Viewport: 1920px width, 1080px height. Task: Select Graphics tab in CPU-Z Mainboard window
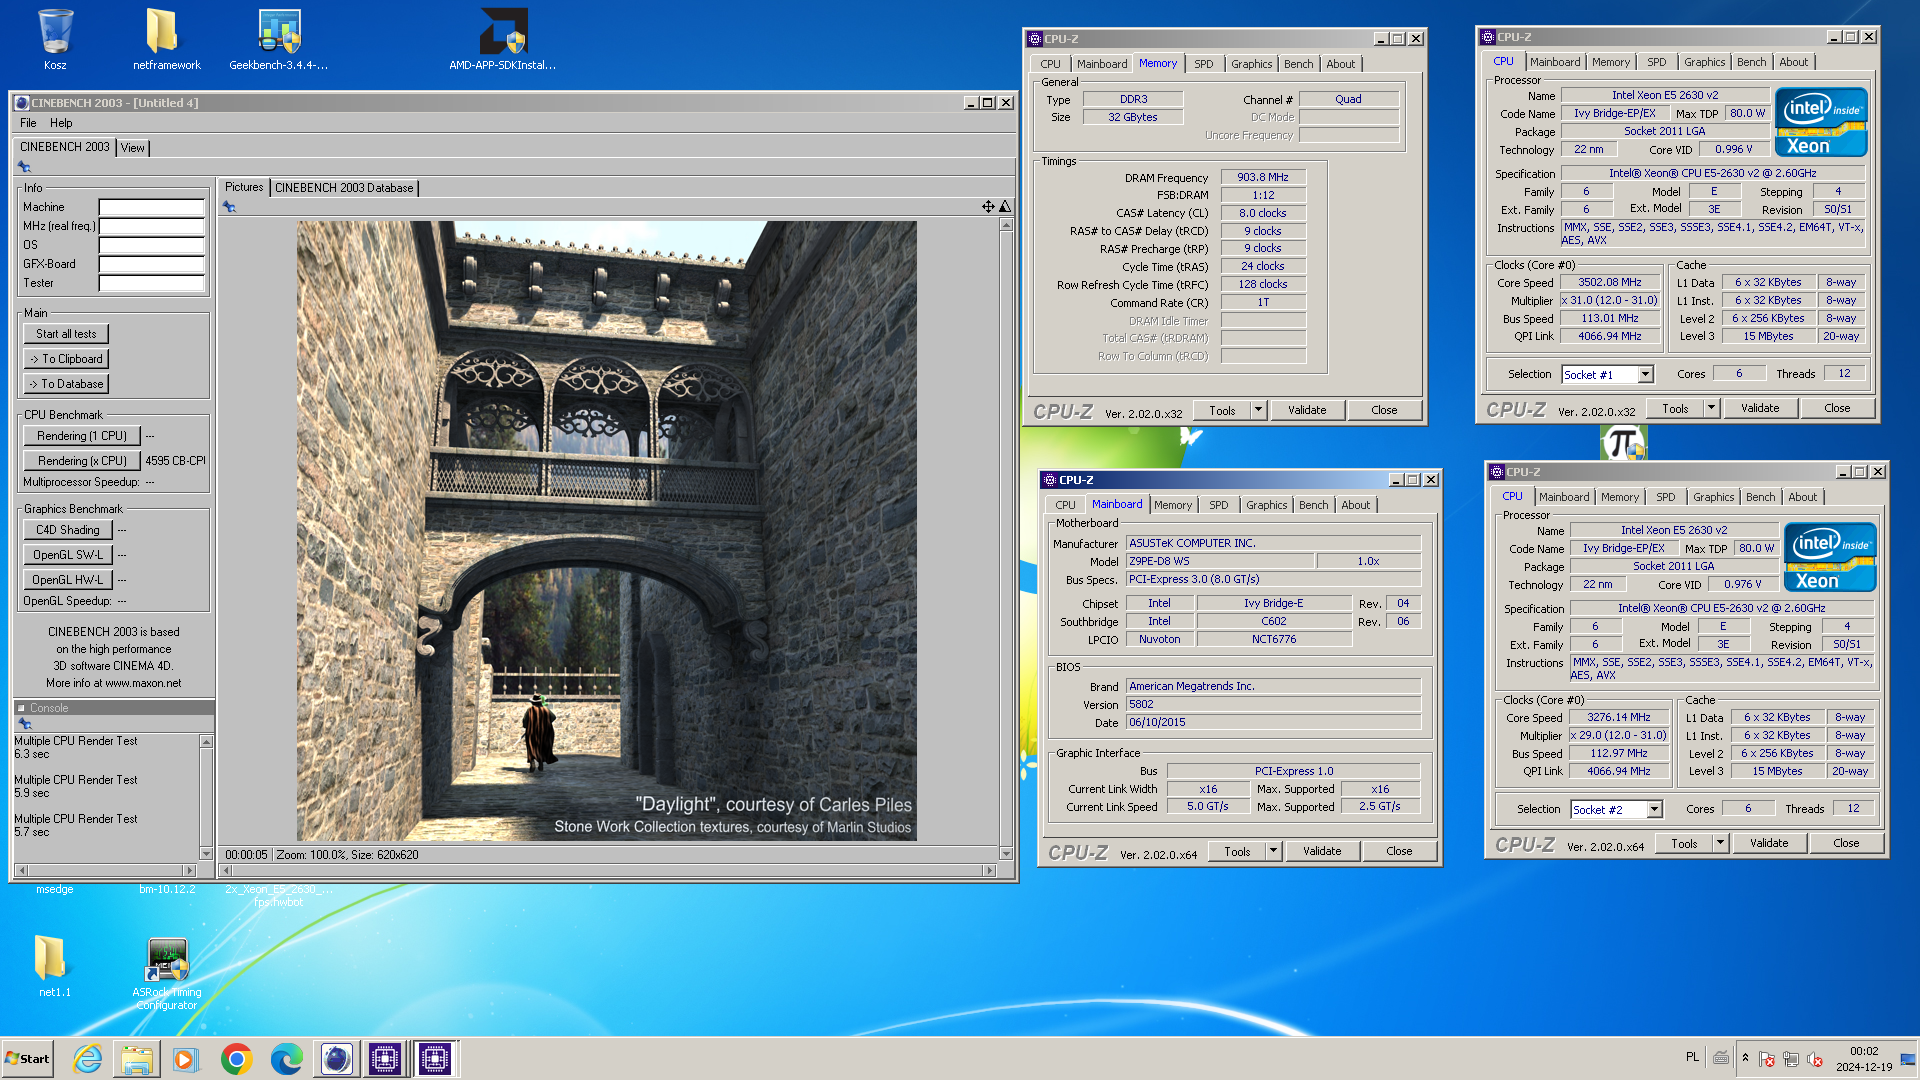coord(1267,505)
